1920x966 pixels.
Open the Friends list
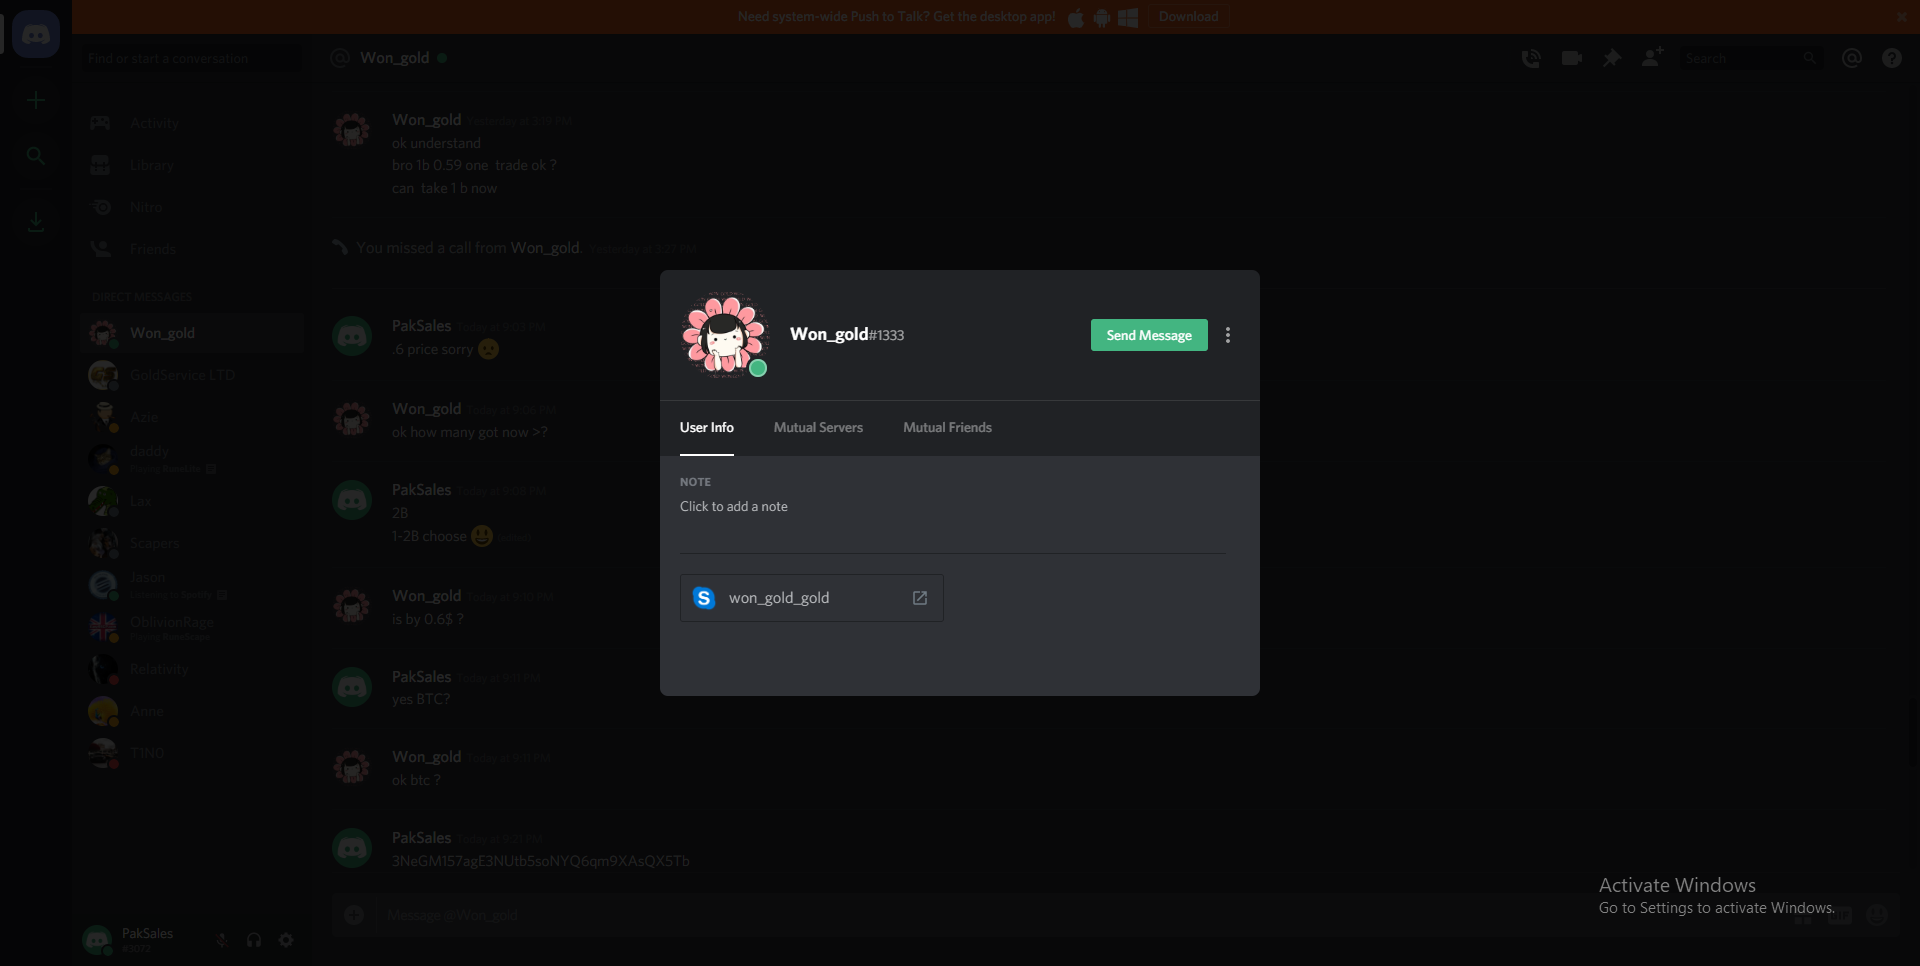(192, 249)
